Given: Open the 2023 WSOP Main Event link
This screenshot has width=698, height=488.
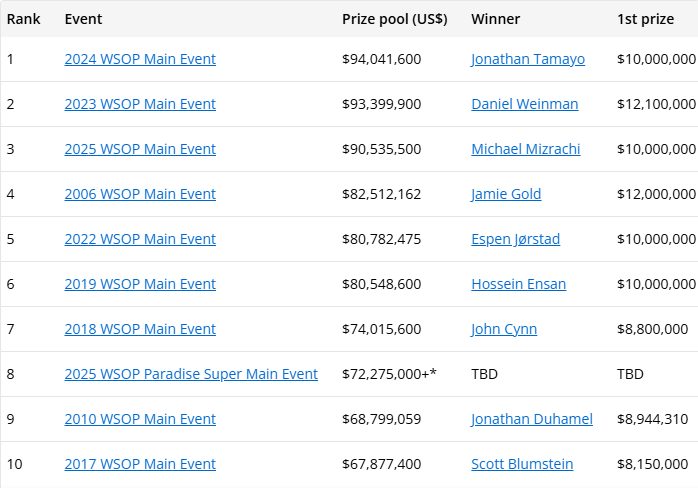Looking at the screenshot, I should click(x=140, y=104).
